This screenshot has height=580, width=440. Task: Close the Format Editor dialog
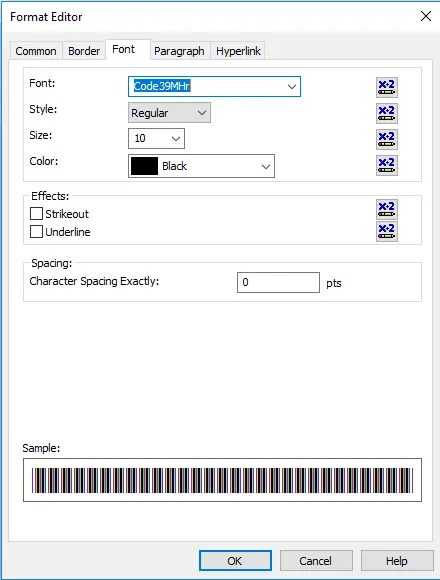426,16
